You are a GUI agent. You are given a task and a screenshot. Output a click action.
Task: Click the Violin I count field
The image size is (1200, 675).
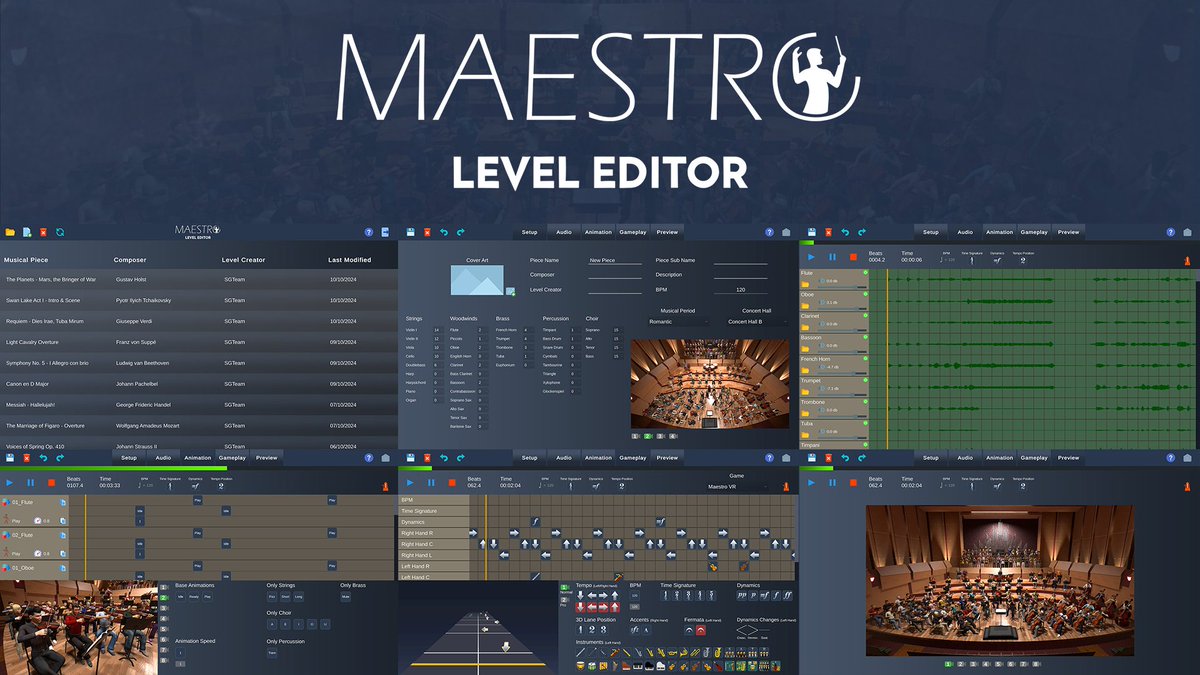point(437,330)
